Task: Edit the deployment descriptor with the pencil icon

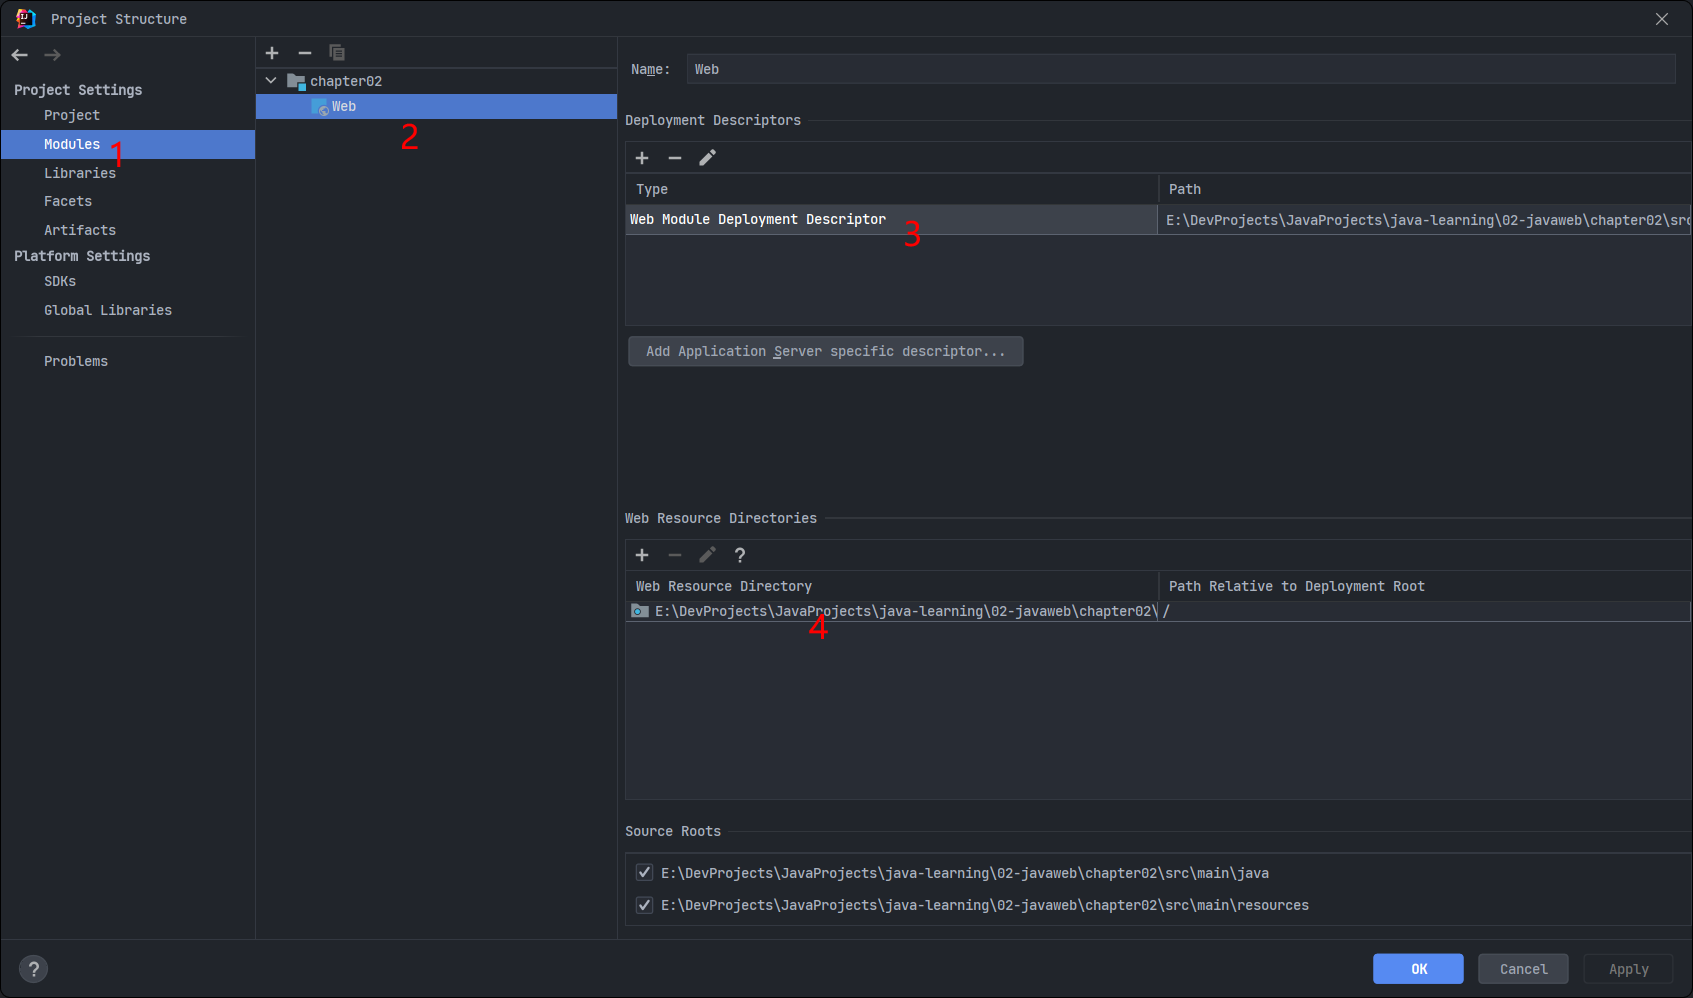Action: click(707, 158)
